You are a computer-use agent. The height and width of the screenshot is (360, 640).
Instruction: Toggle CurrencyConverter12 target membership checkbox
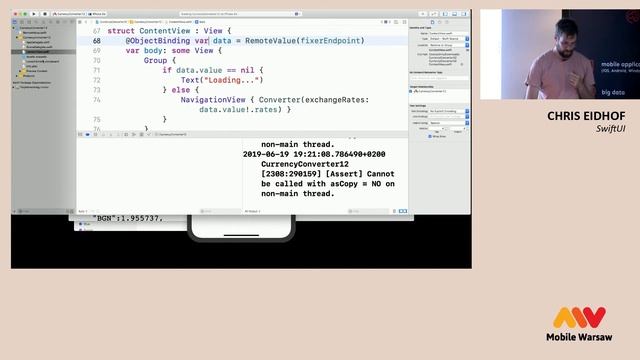pos(411,91)
